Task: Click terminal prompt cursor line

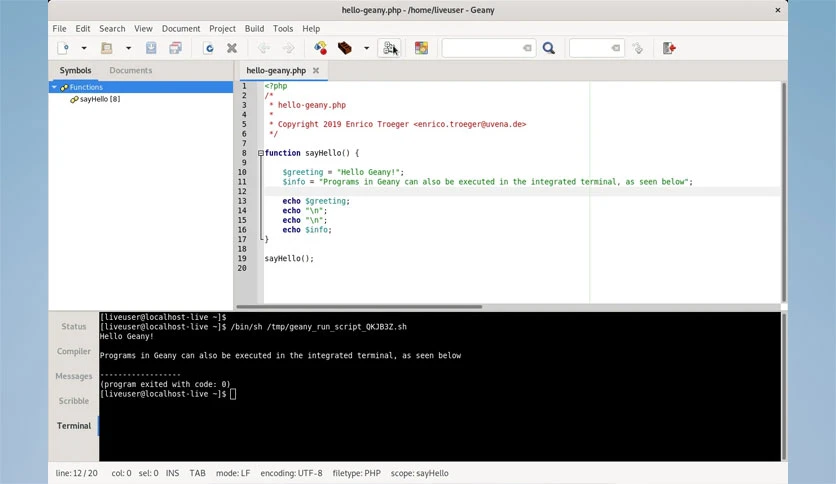Action: (167, 394)
